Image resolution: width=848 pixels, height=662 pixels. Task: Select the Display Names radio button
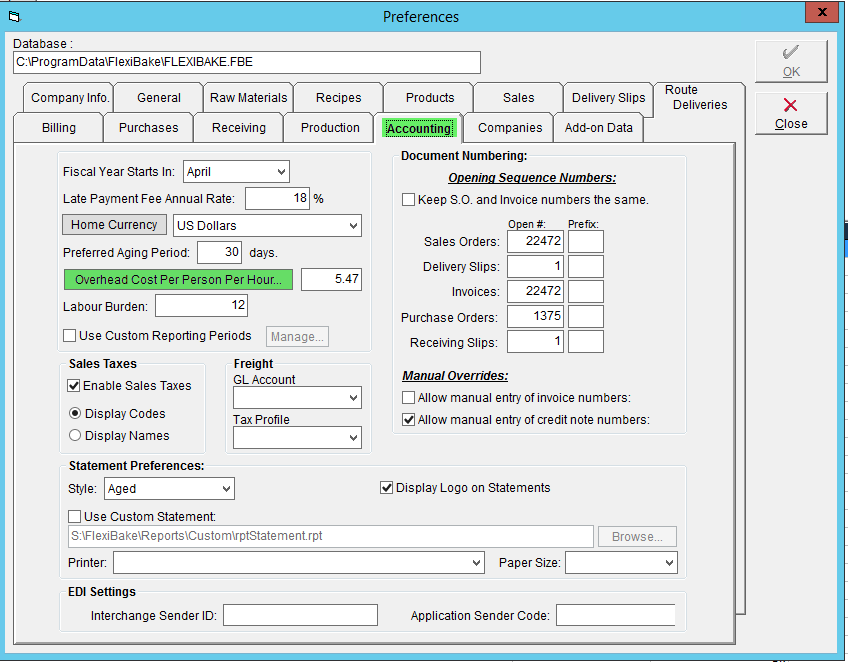(75, 435)
